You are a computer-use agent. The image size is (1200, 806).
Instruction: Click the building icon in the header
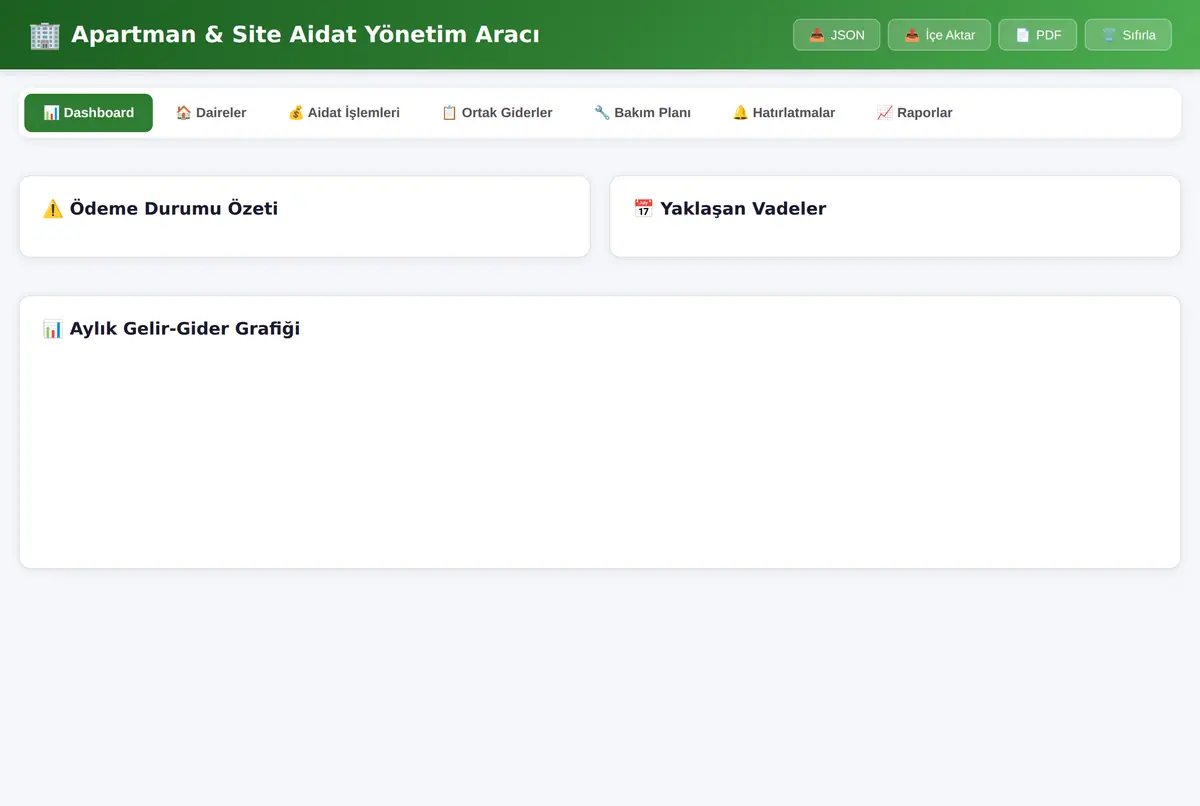(x=45, y=35)
